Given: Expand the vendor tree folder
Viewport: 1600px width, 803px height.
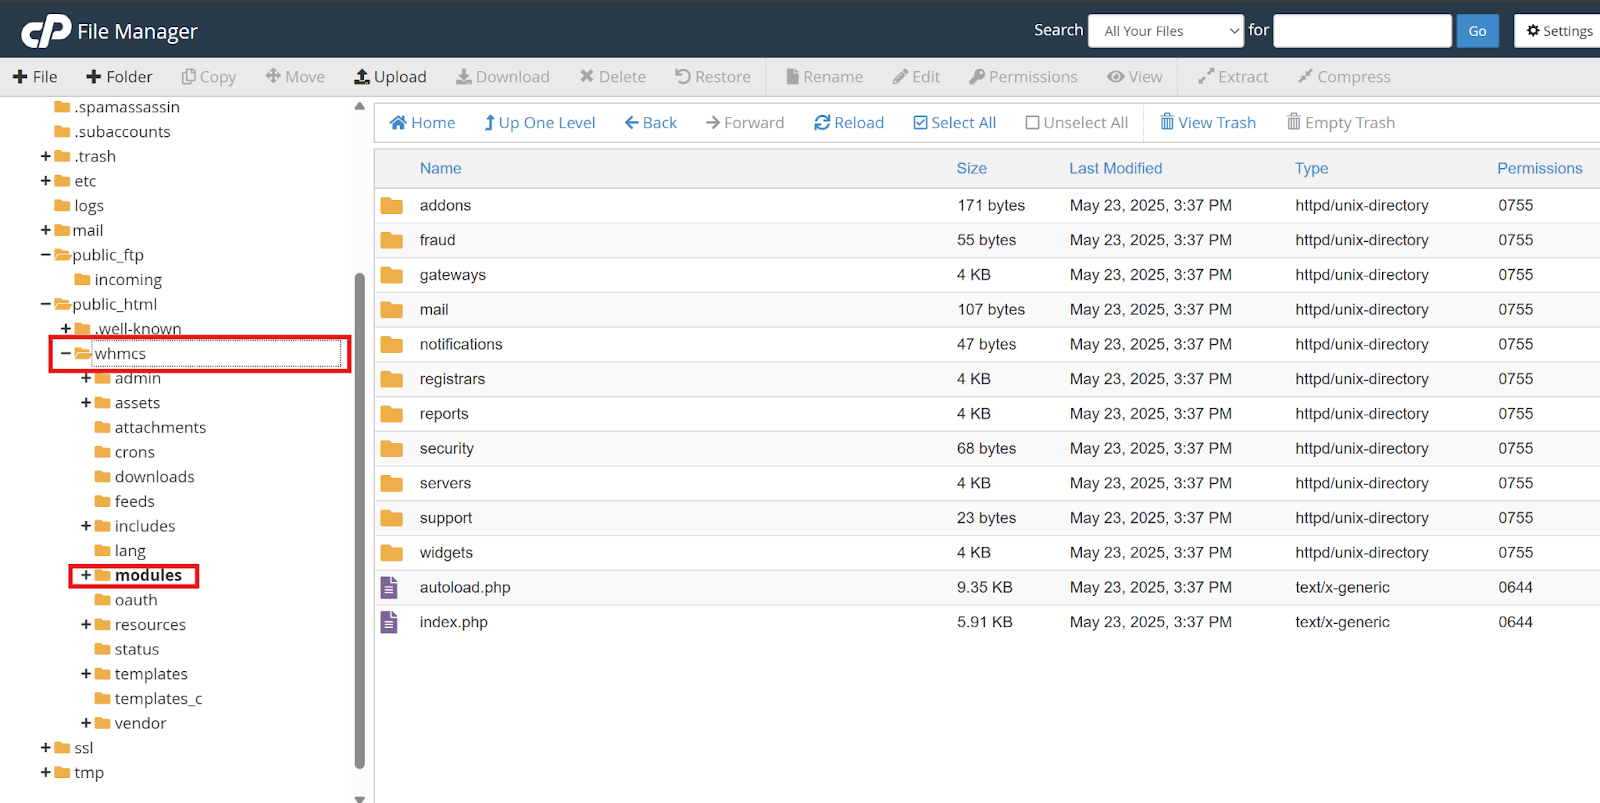Looking at the screenshot, I should [86, 723].
